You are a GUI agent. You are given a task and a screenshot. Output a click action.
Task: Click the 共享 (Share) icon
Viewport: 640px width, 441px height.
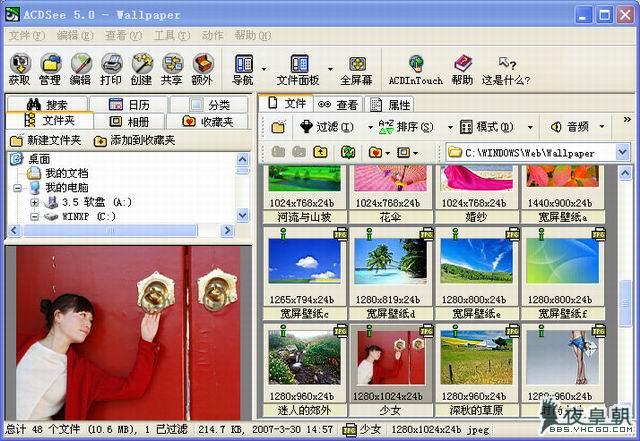(x=172, y=69)
